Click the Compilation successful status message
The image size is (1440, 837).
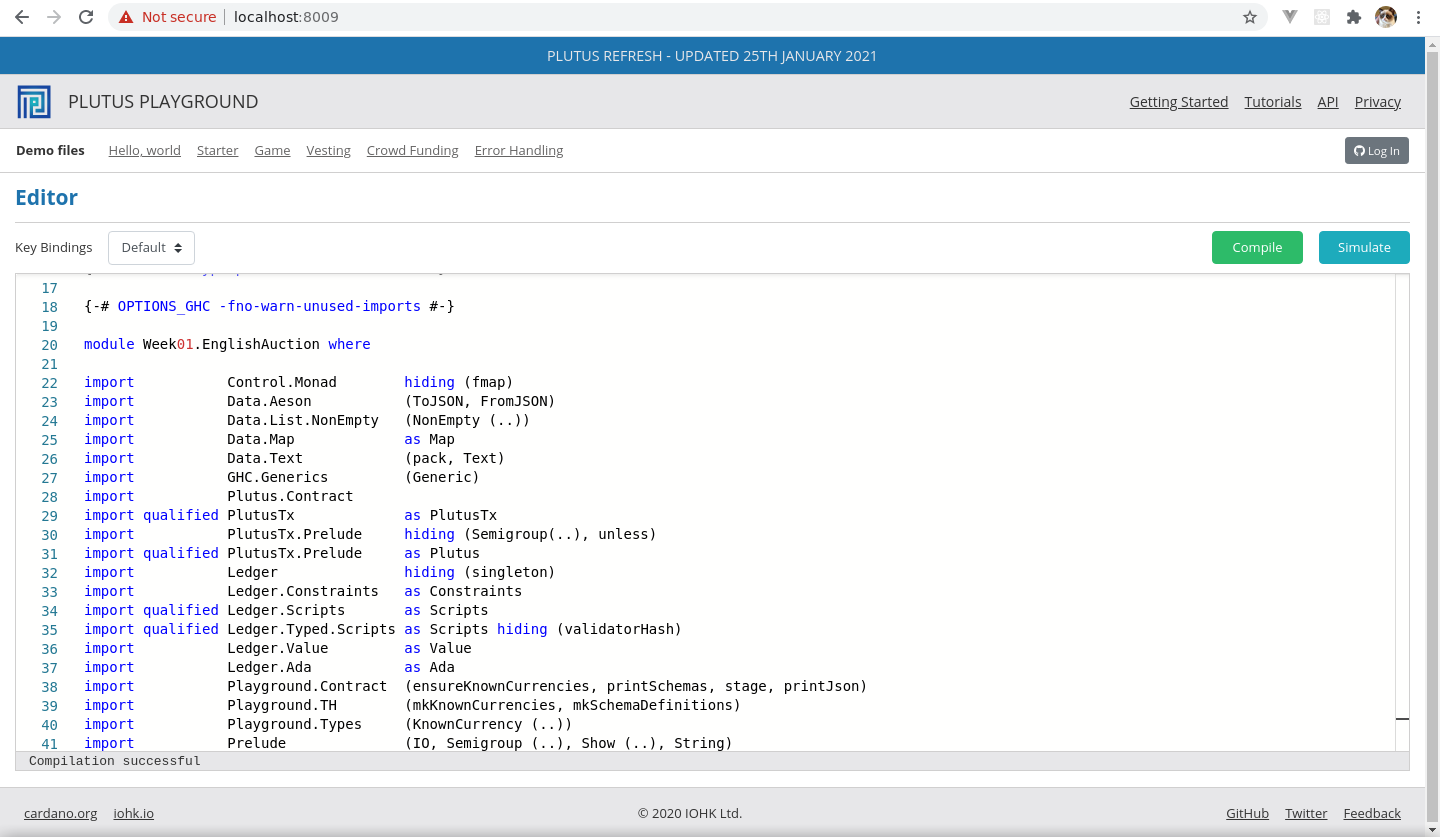[115, 761]
